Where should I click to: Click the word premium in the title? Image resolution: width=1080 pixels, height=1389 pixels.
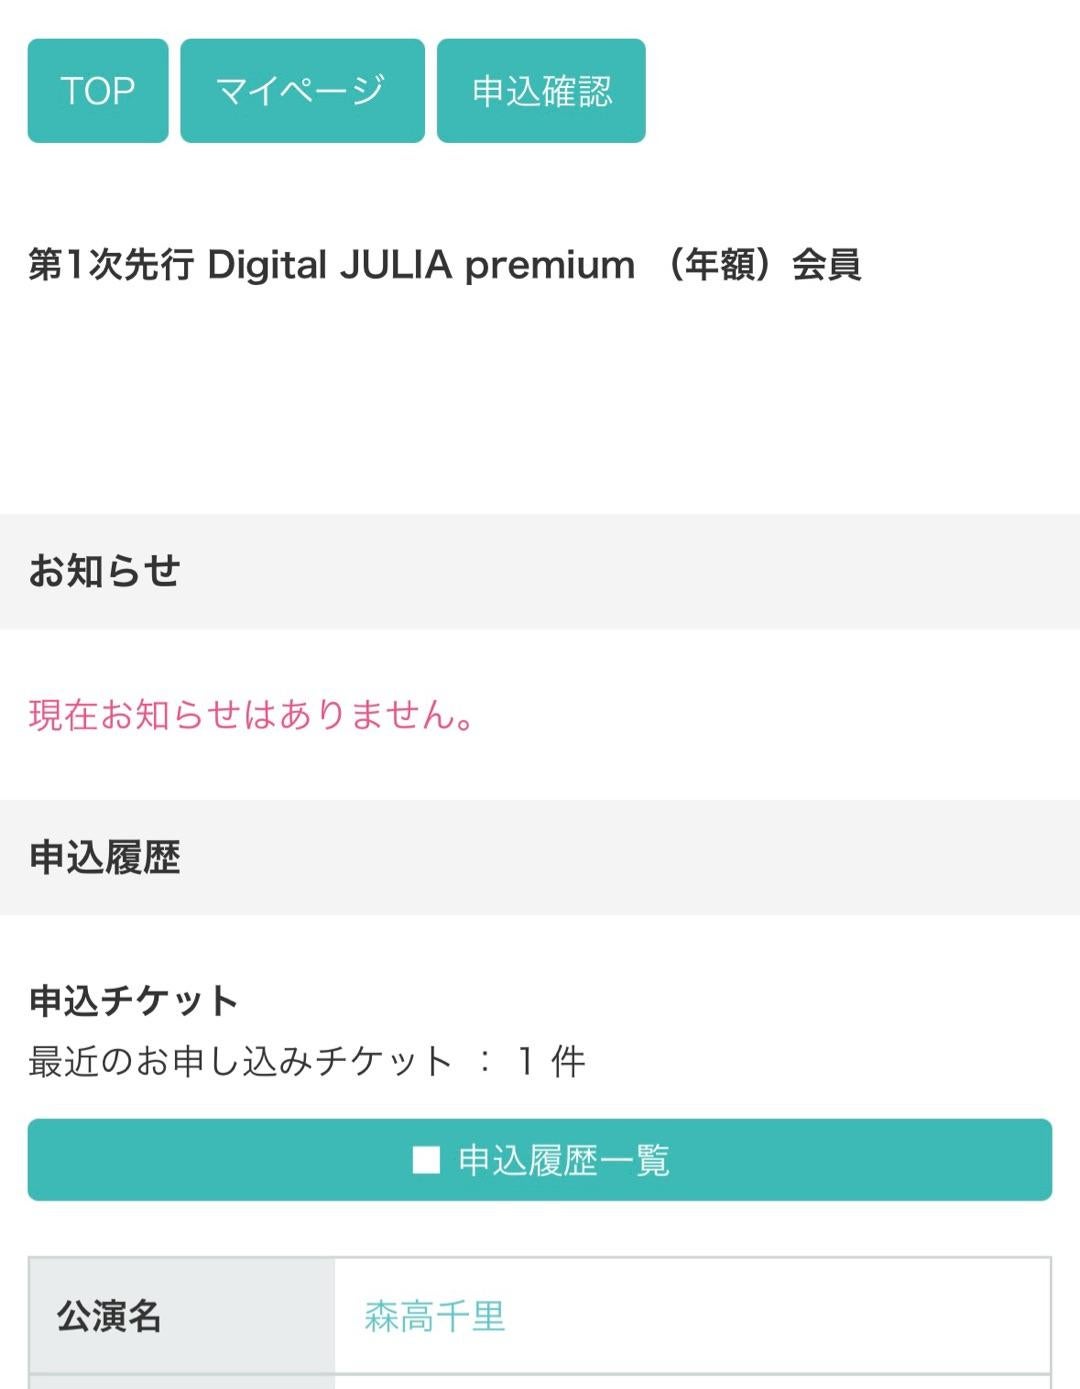(550, 266)
